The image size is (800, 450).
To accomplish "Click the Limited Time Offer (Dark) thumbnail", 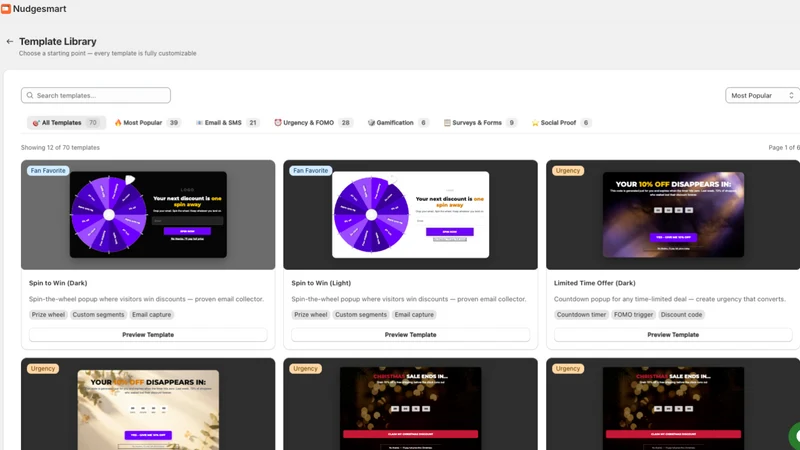I will pos(673,215).
